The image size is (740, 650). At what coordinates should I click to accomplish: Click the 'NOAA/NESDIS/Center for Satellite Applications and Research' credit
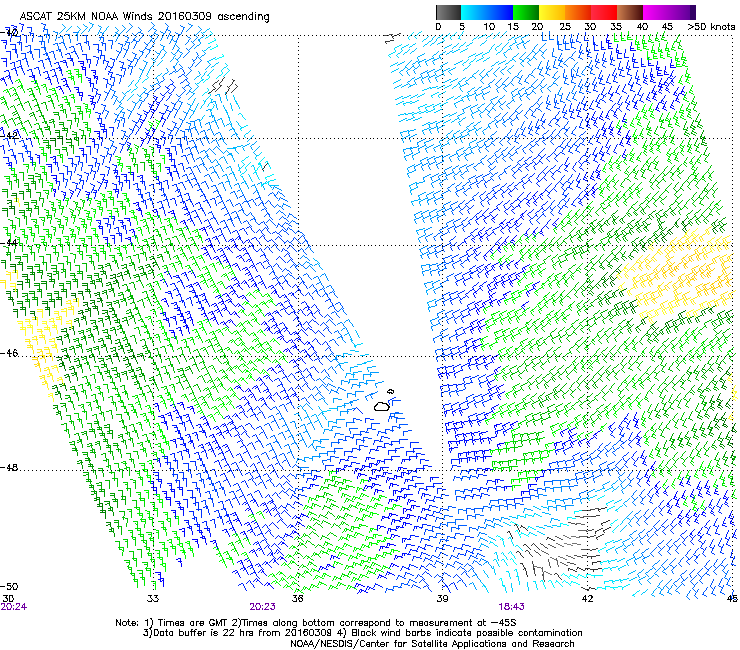click(x=432, y=644)
